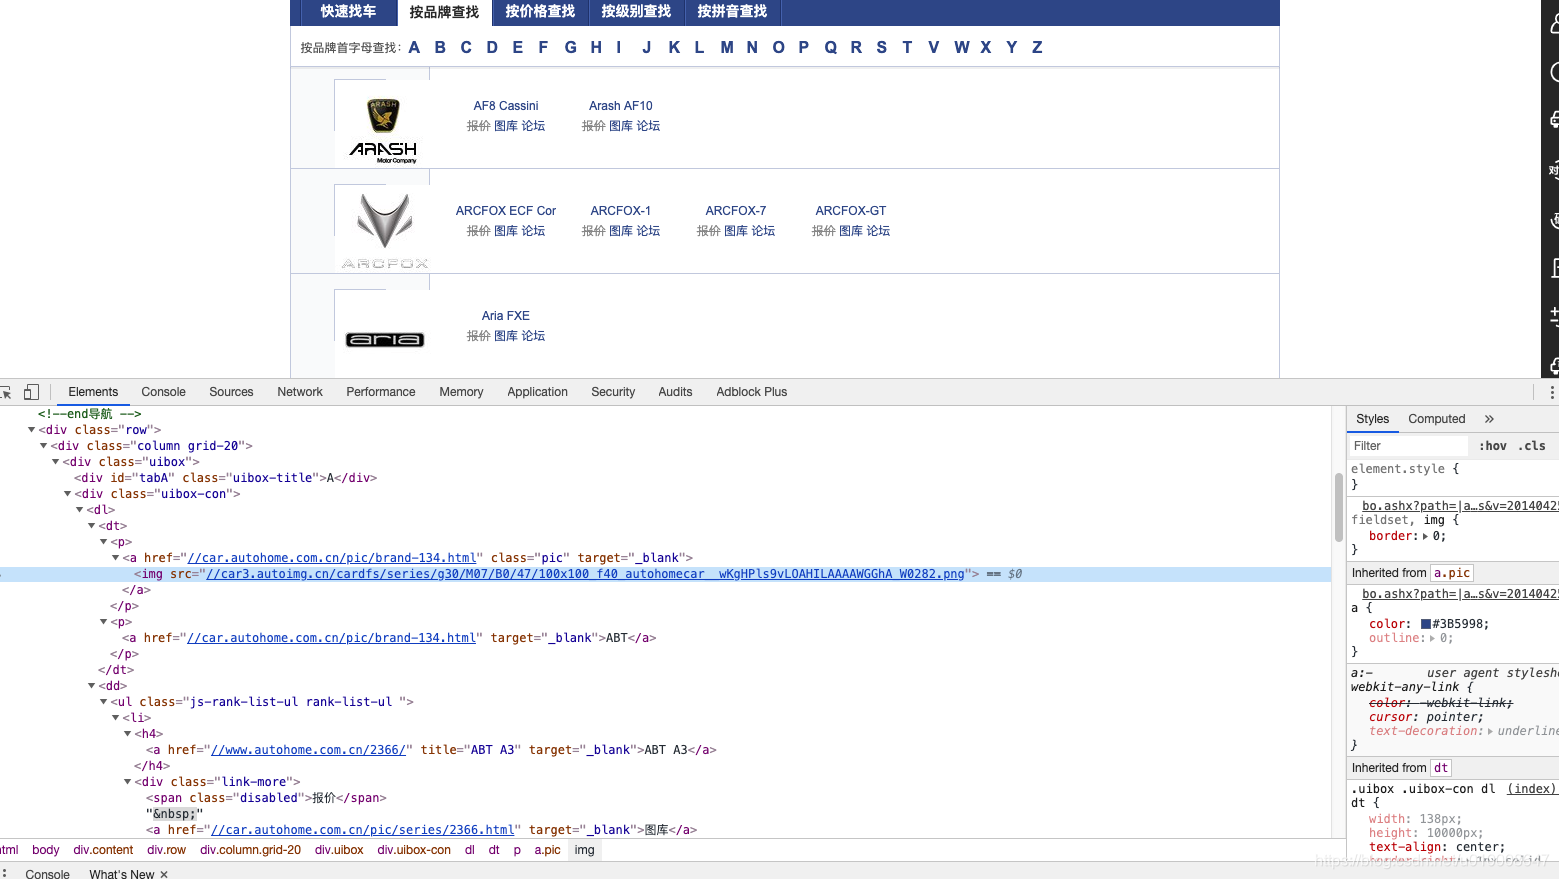Switch to the Computed styles tab
The width and height of the screenshot is (1559, 879).
click(1436, 419)
